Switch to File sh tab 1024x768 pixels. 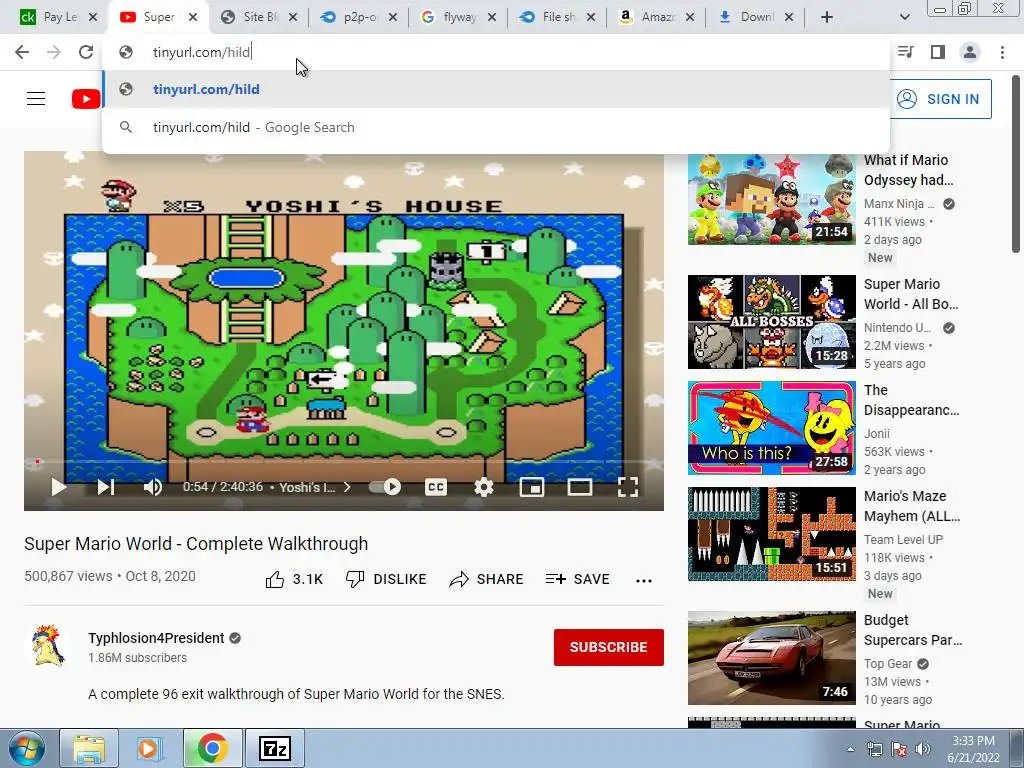tap(556, 17)
